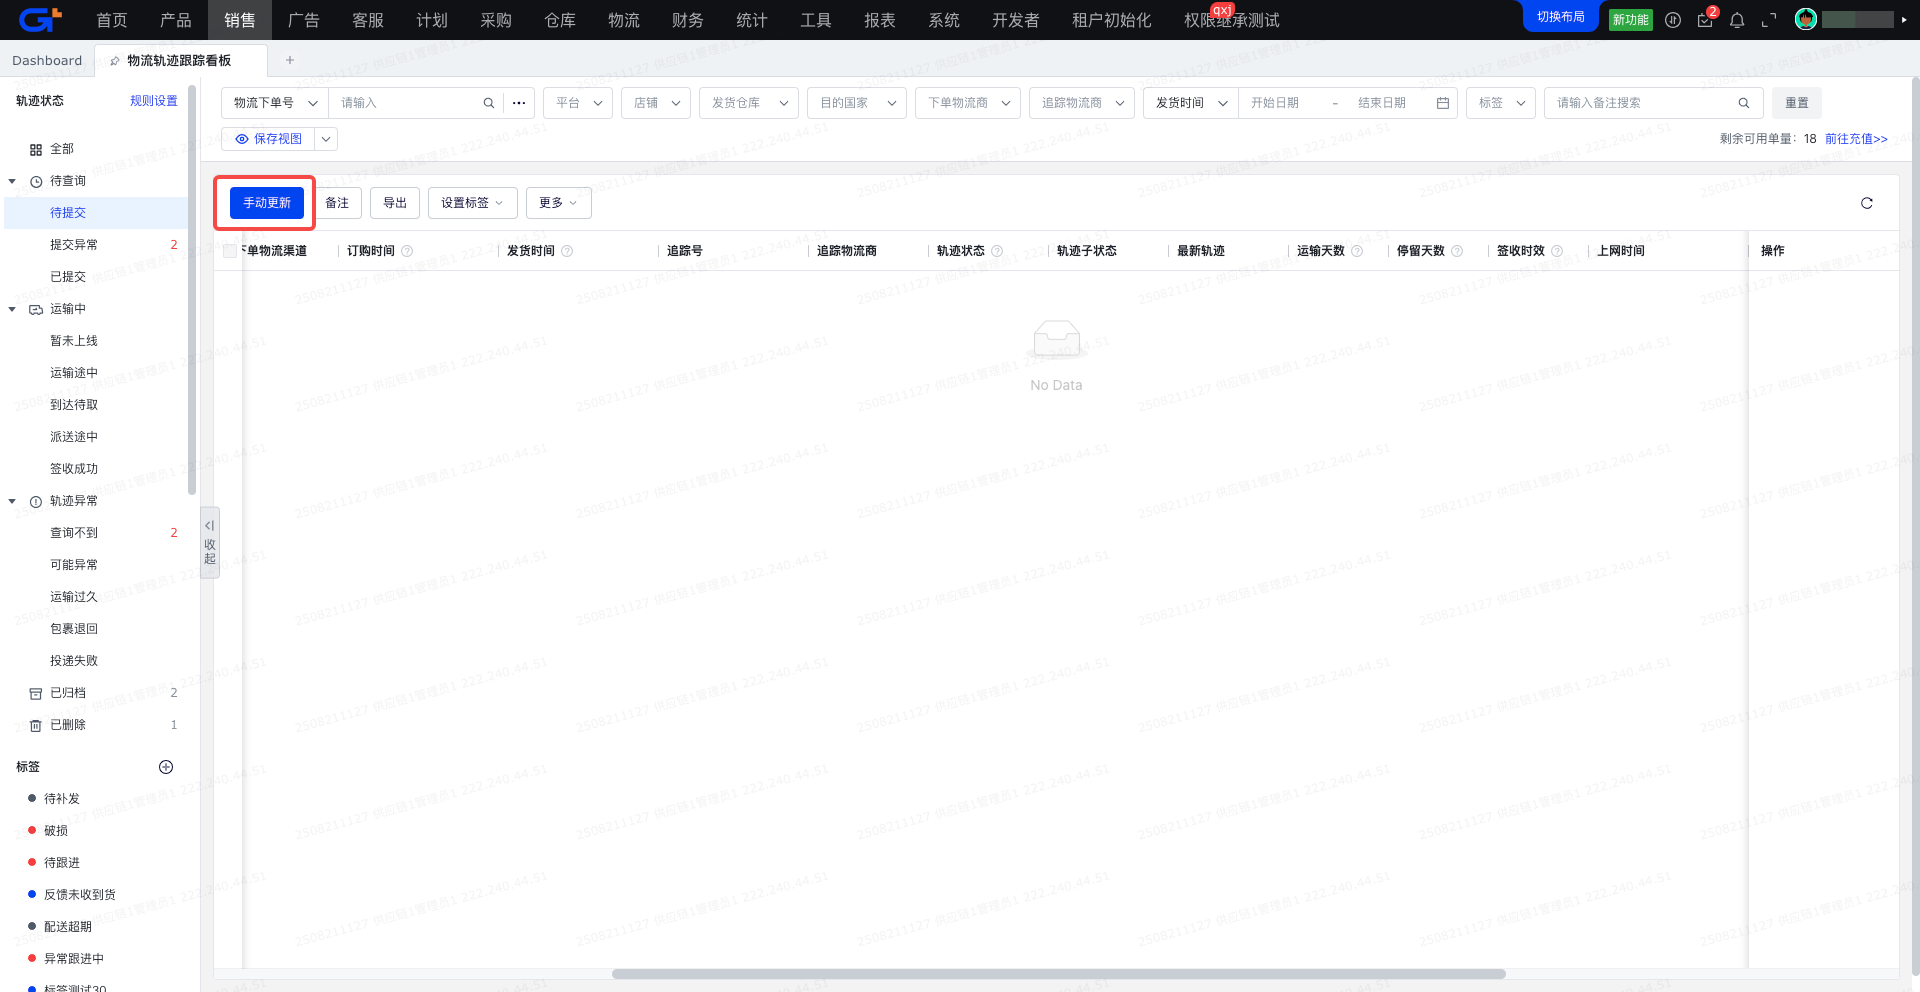Click the G+ logo in top-left
The height and width of the screenshot is (992, 1920).
[x=40, y=19]
